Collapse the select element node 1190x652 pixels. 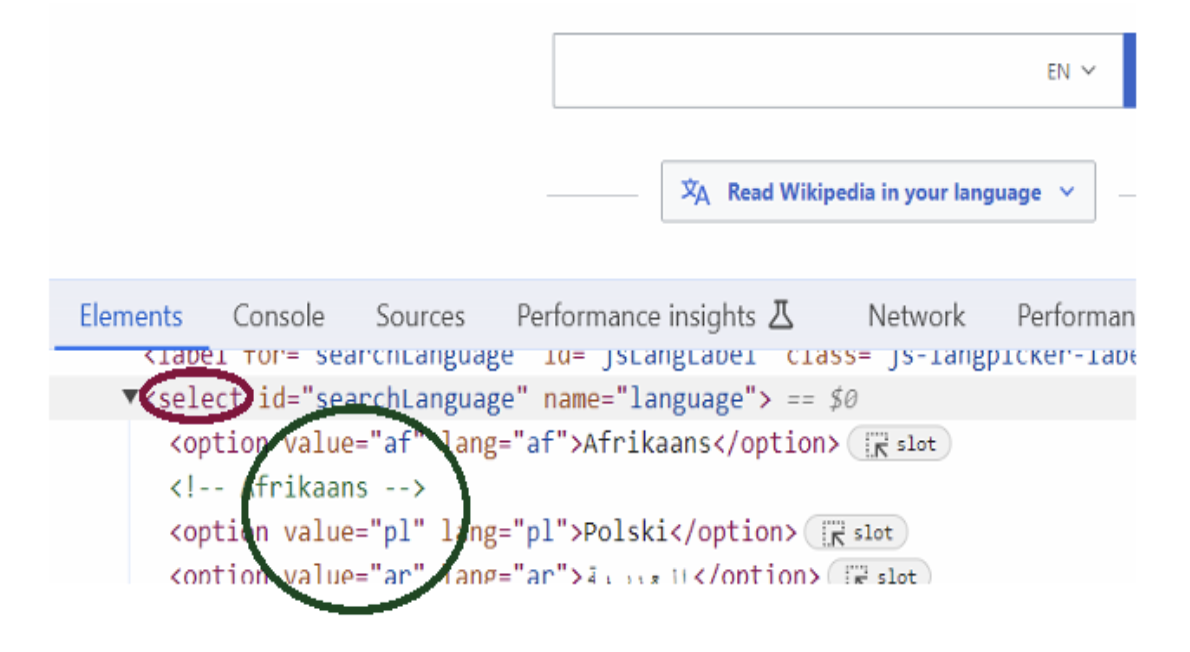[131, 397]
